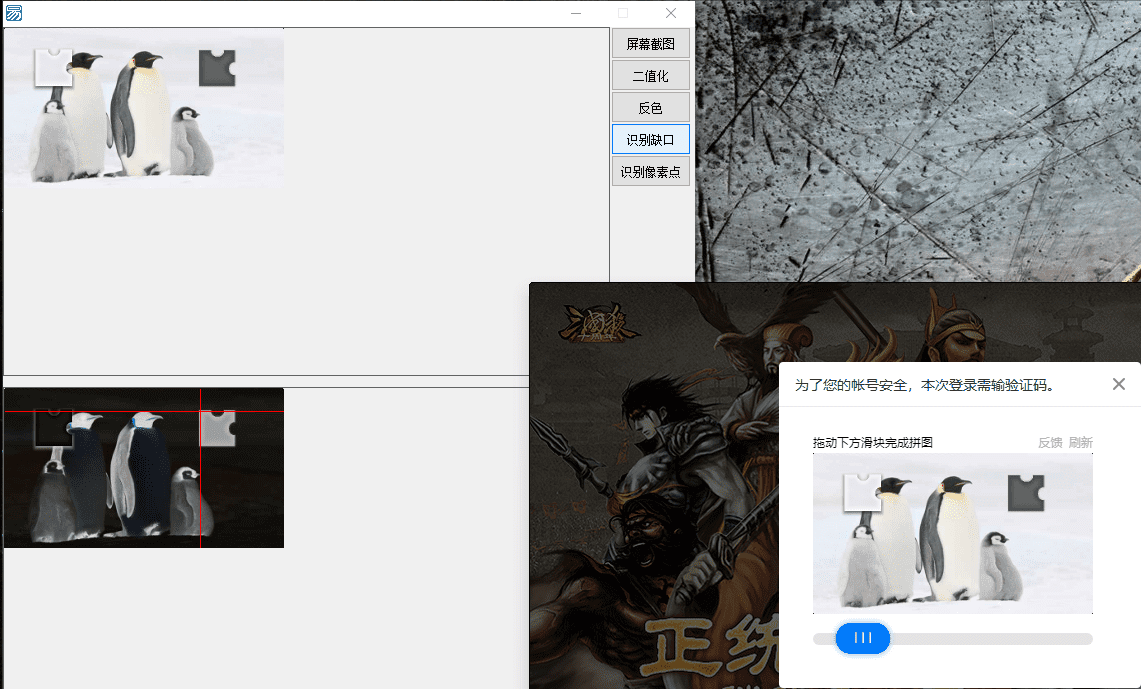Run 识别缺口 gap recognition
The width and height of the screenshot is (1141, 689).
click(650, 139)
